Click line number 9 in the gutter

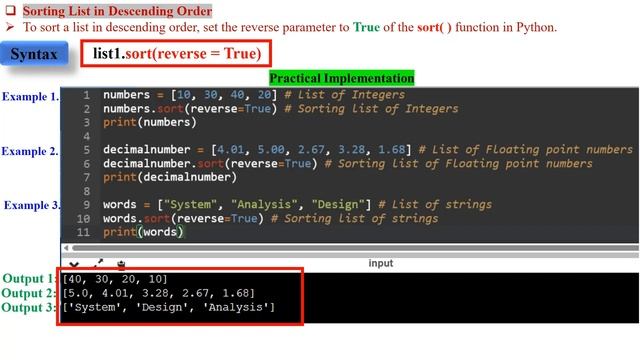tap(87, 204)
